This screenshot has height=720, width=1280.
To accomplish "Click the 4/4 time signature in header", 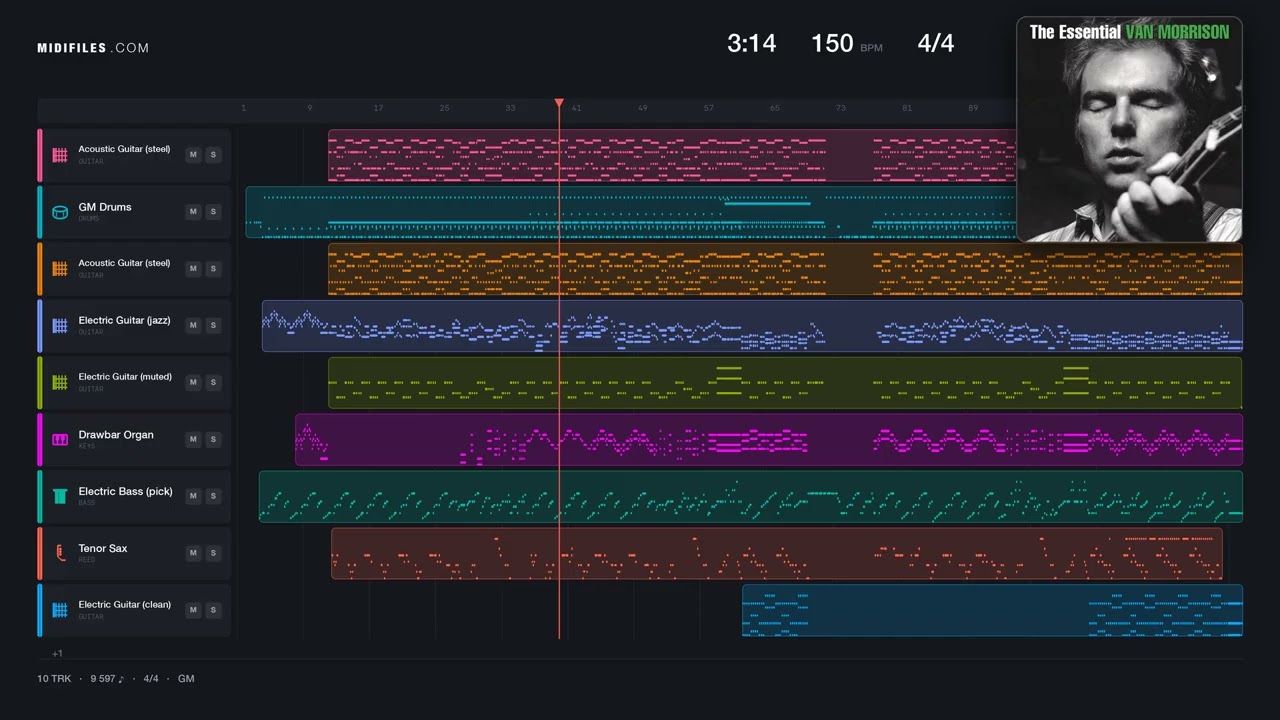I will (x=936, y=43).
